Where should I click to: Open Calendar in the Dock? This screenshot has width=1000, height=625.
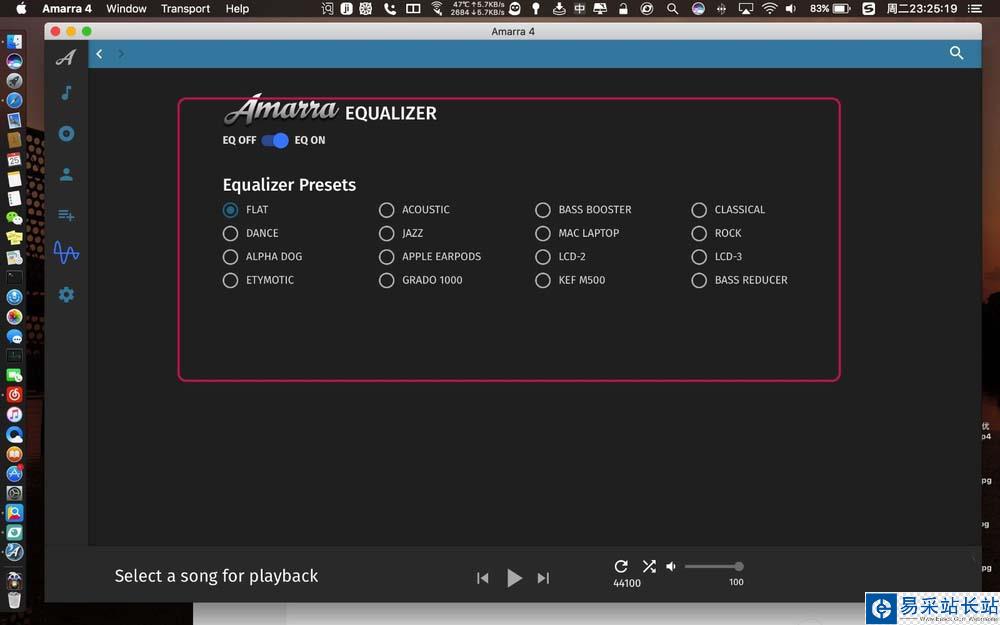[x=14, y=159]
